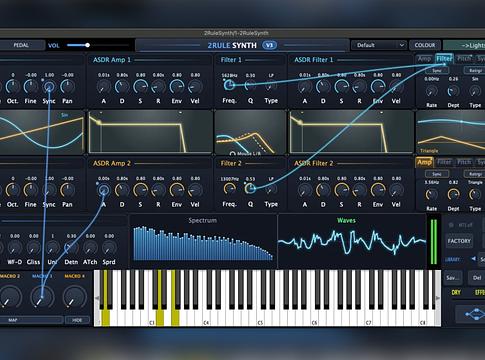This screenshot has height=360, width=485.
Task: Turn the Fine knob on oscillator 1
Action: pos(31,87)
